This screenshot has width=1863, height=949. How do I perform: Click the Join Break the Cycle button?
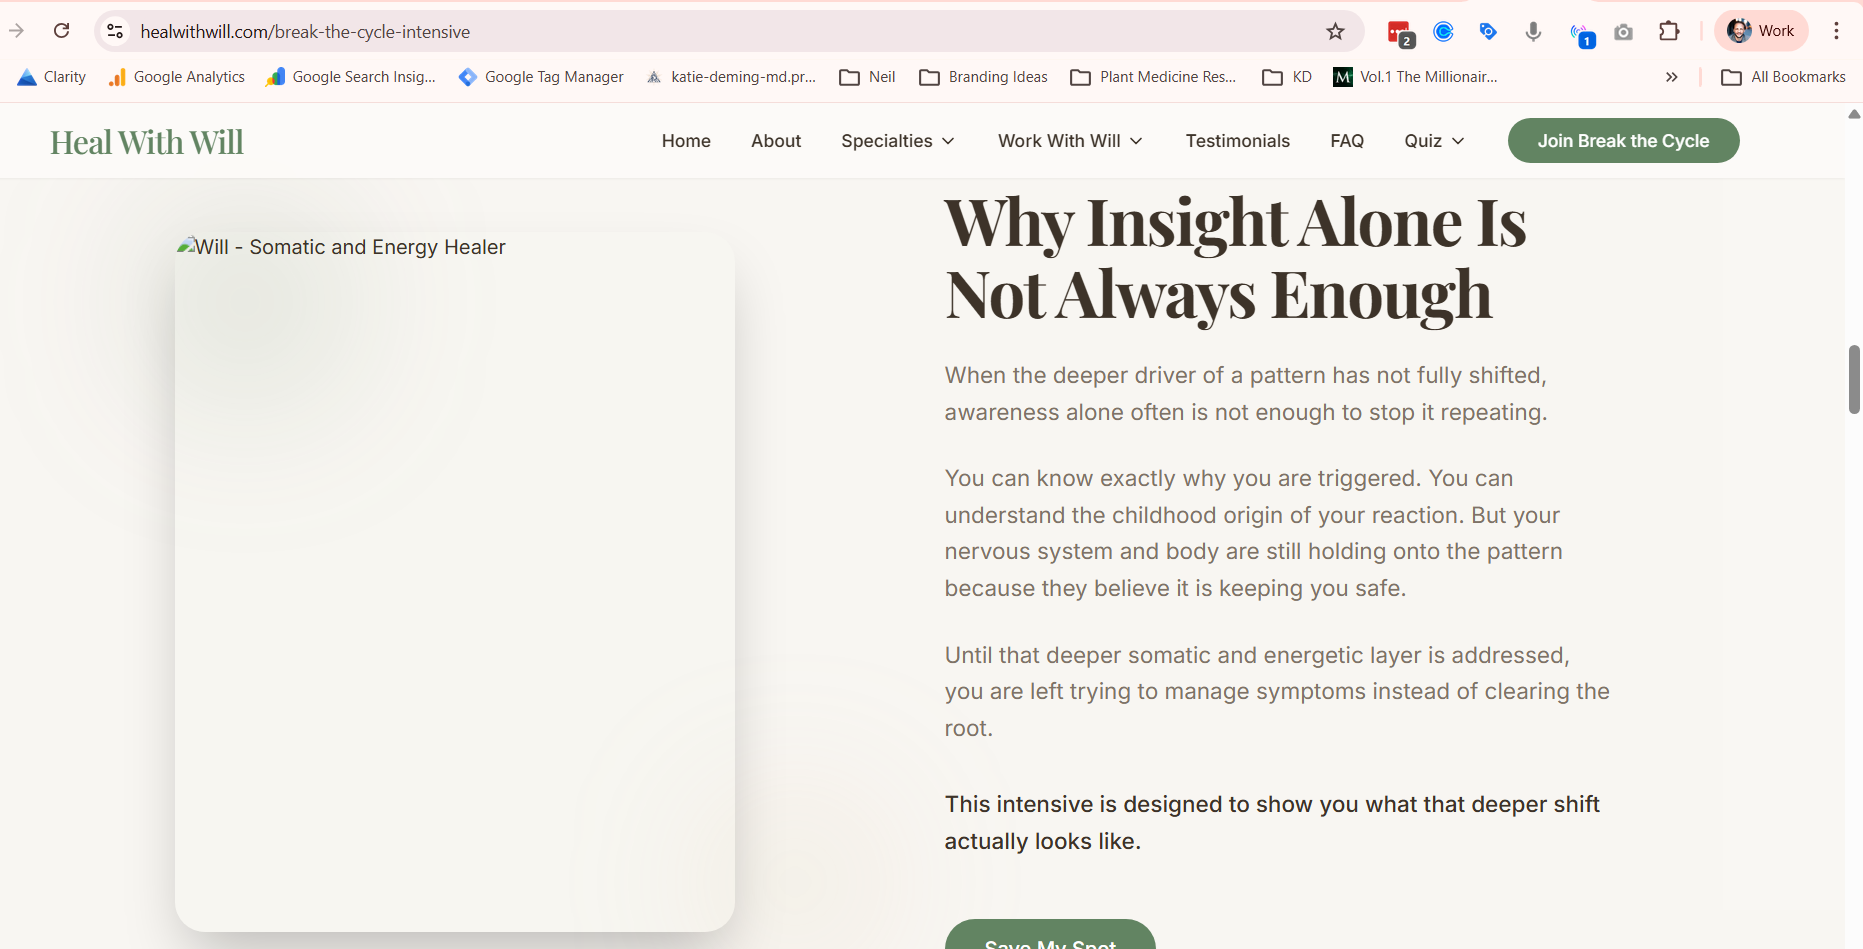(x=1622, y=141)
